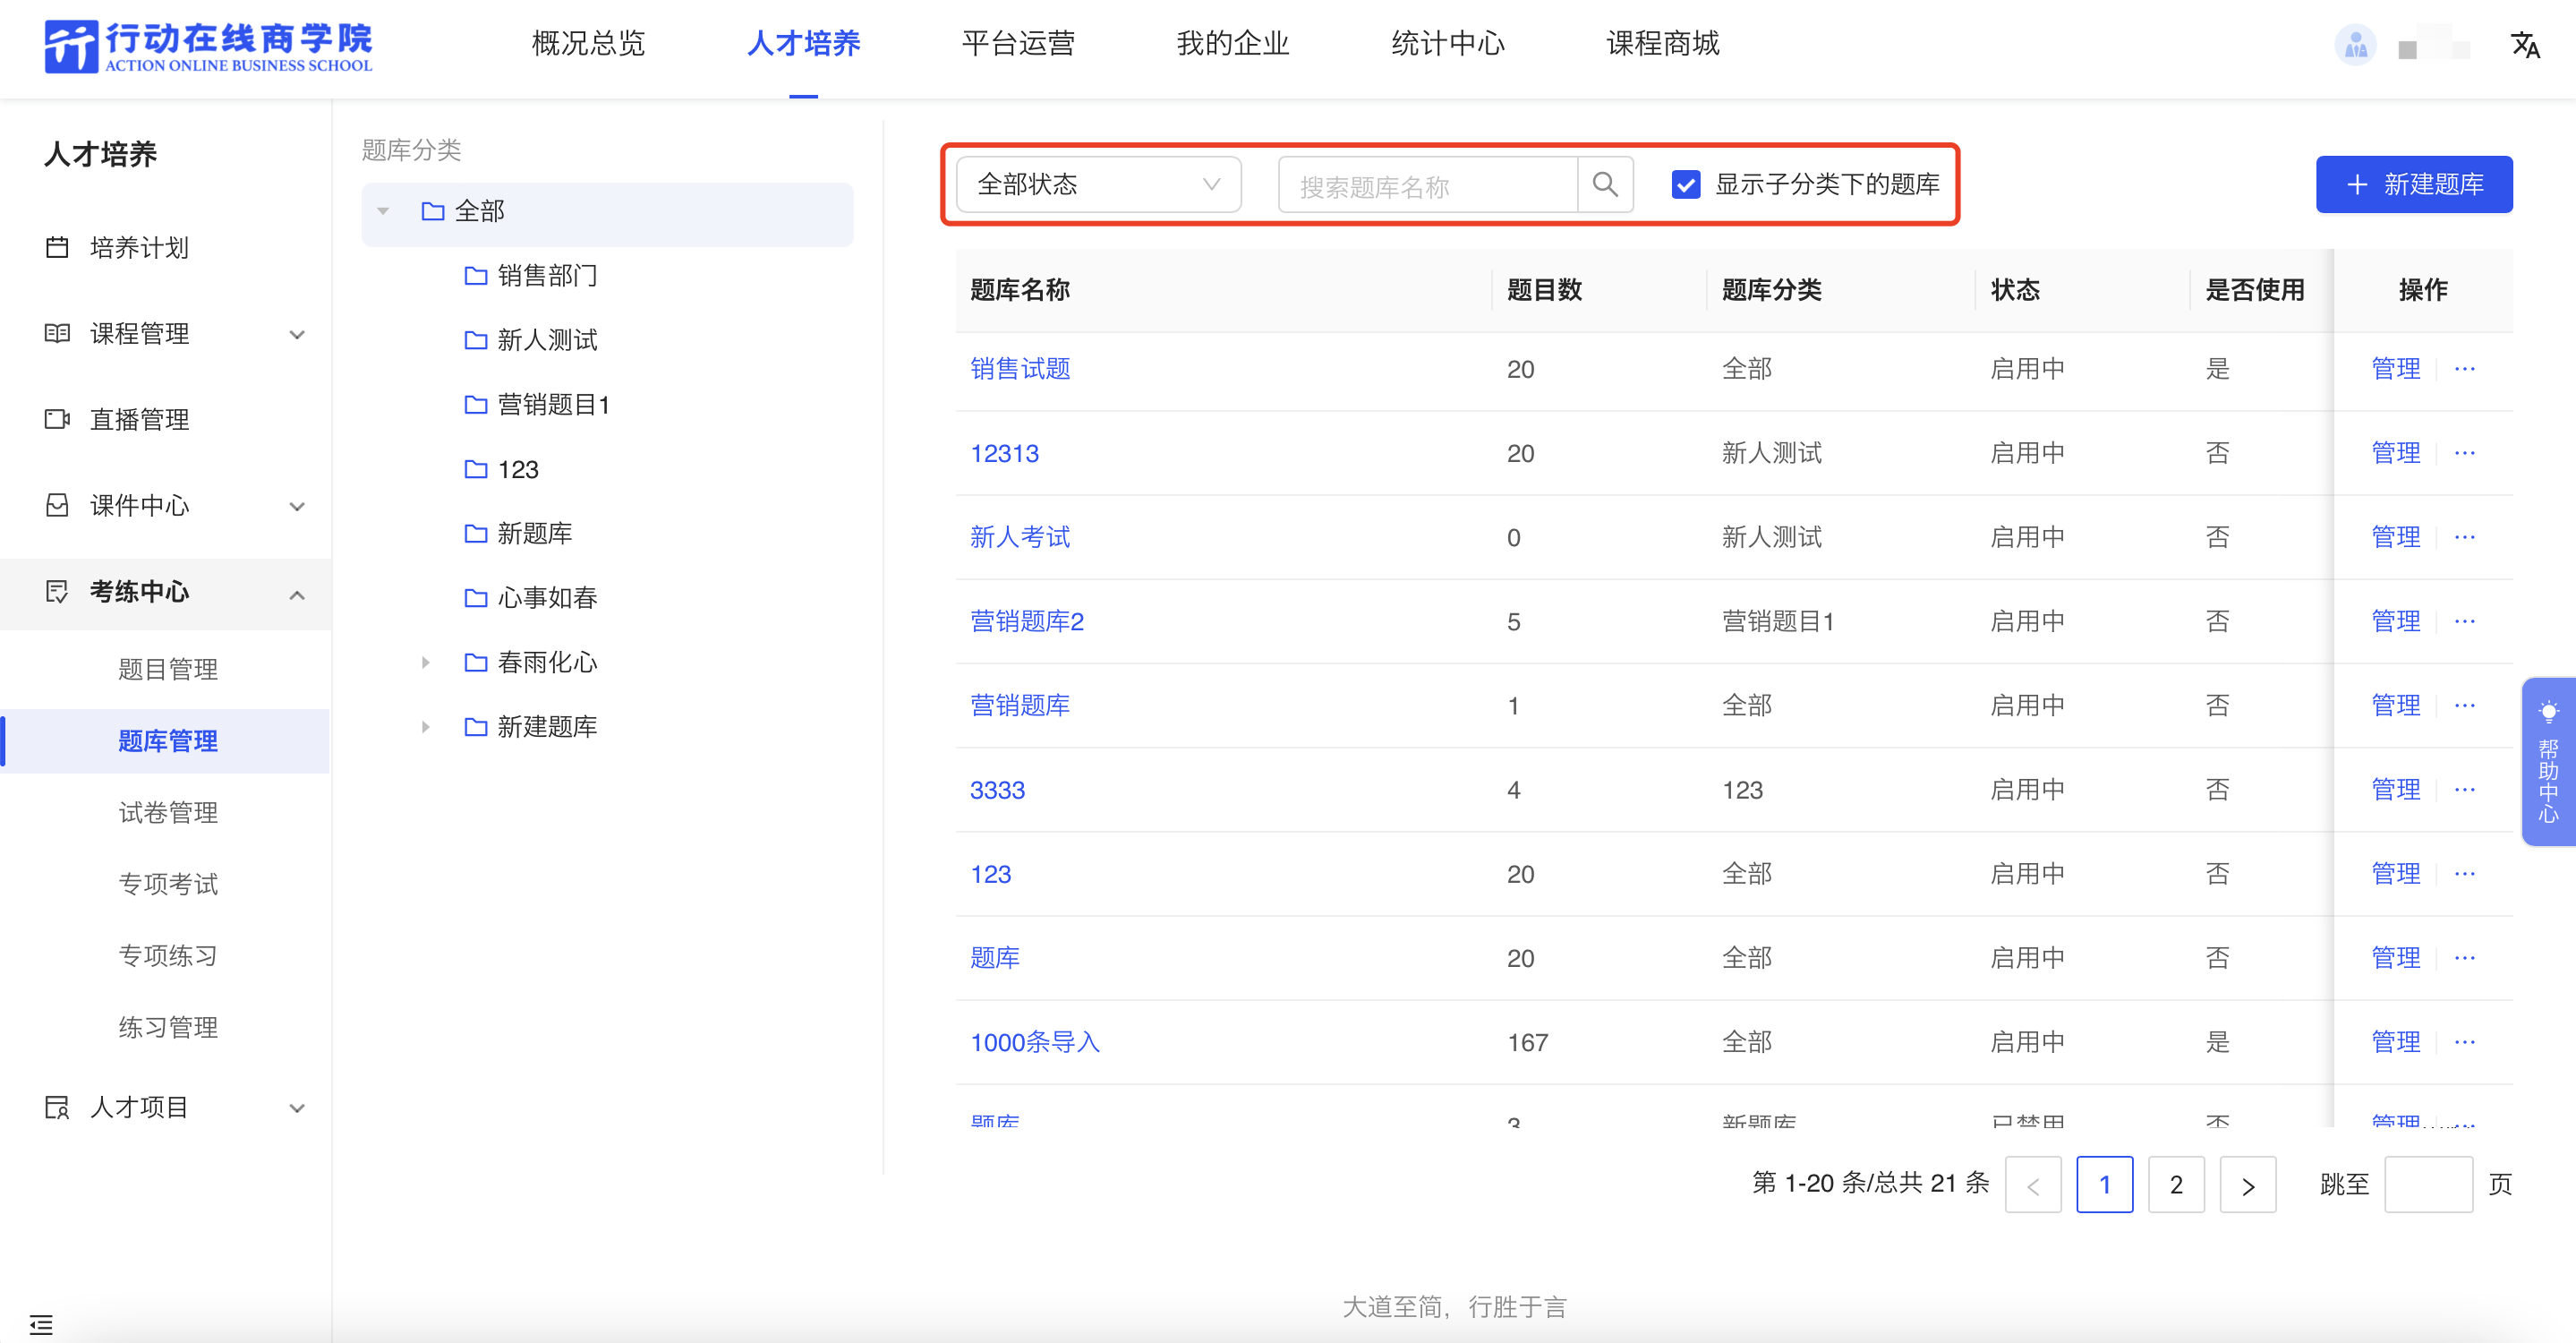Open 题目管理 in the sidebar

coord(168,669)
